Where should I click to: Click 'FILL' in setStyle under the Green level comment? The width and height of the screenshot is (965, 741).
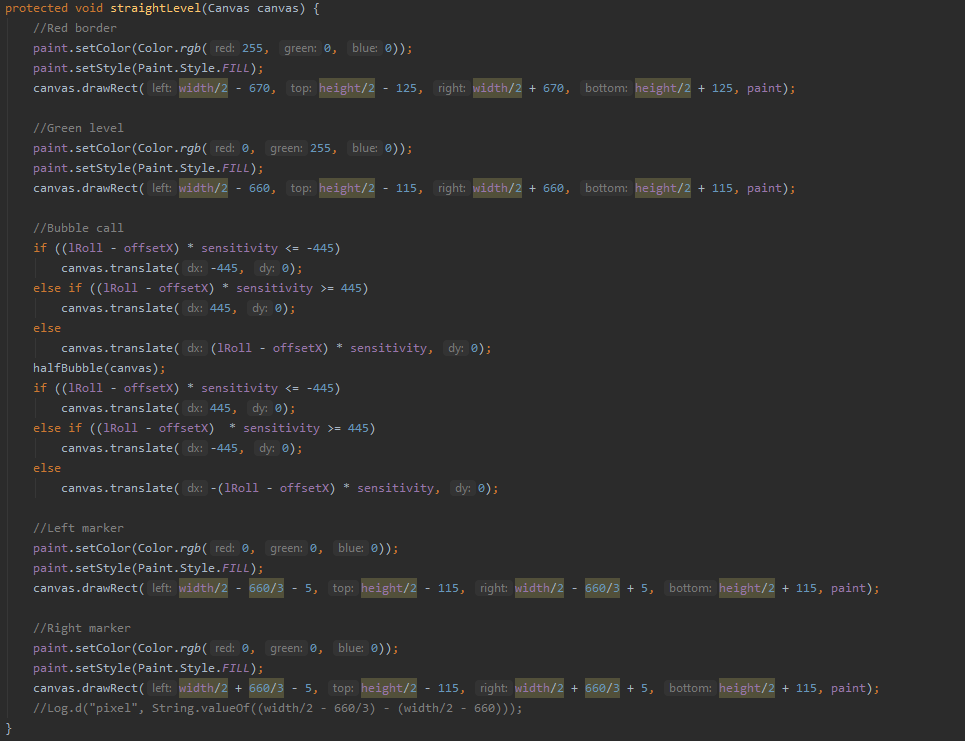235,168
